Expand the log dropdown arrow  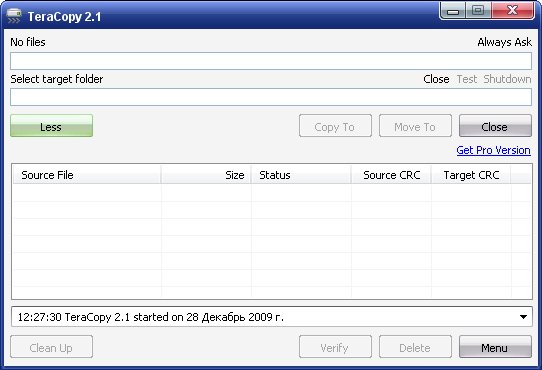pos(523,317)
